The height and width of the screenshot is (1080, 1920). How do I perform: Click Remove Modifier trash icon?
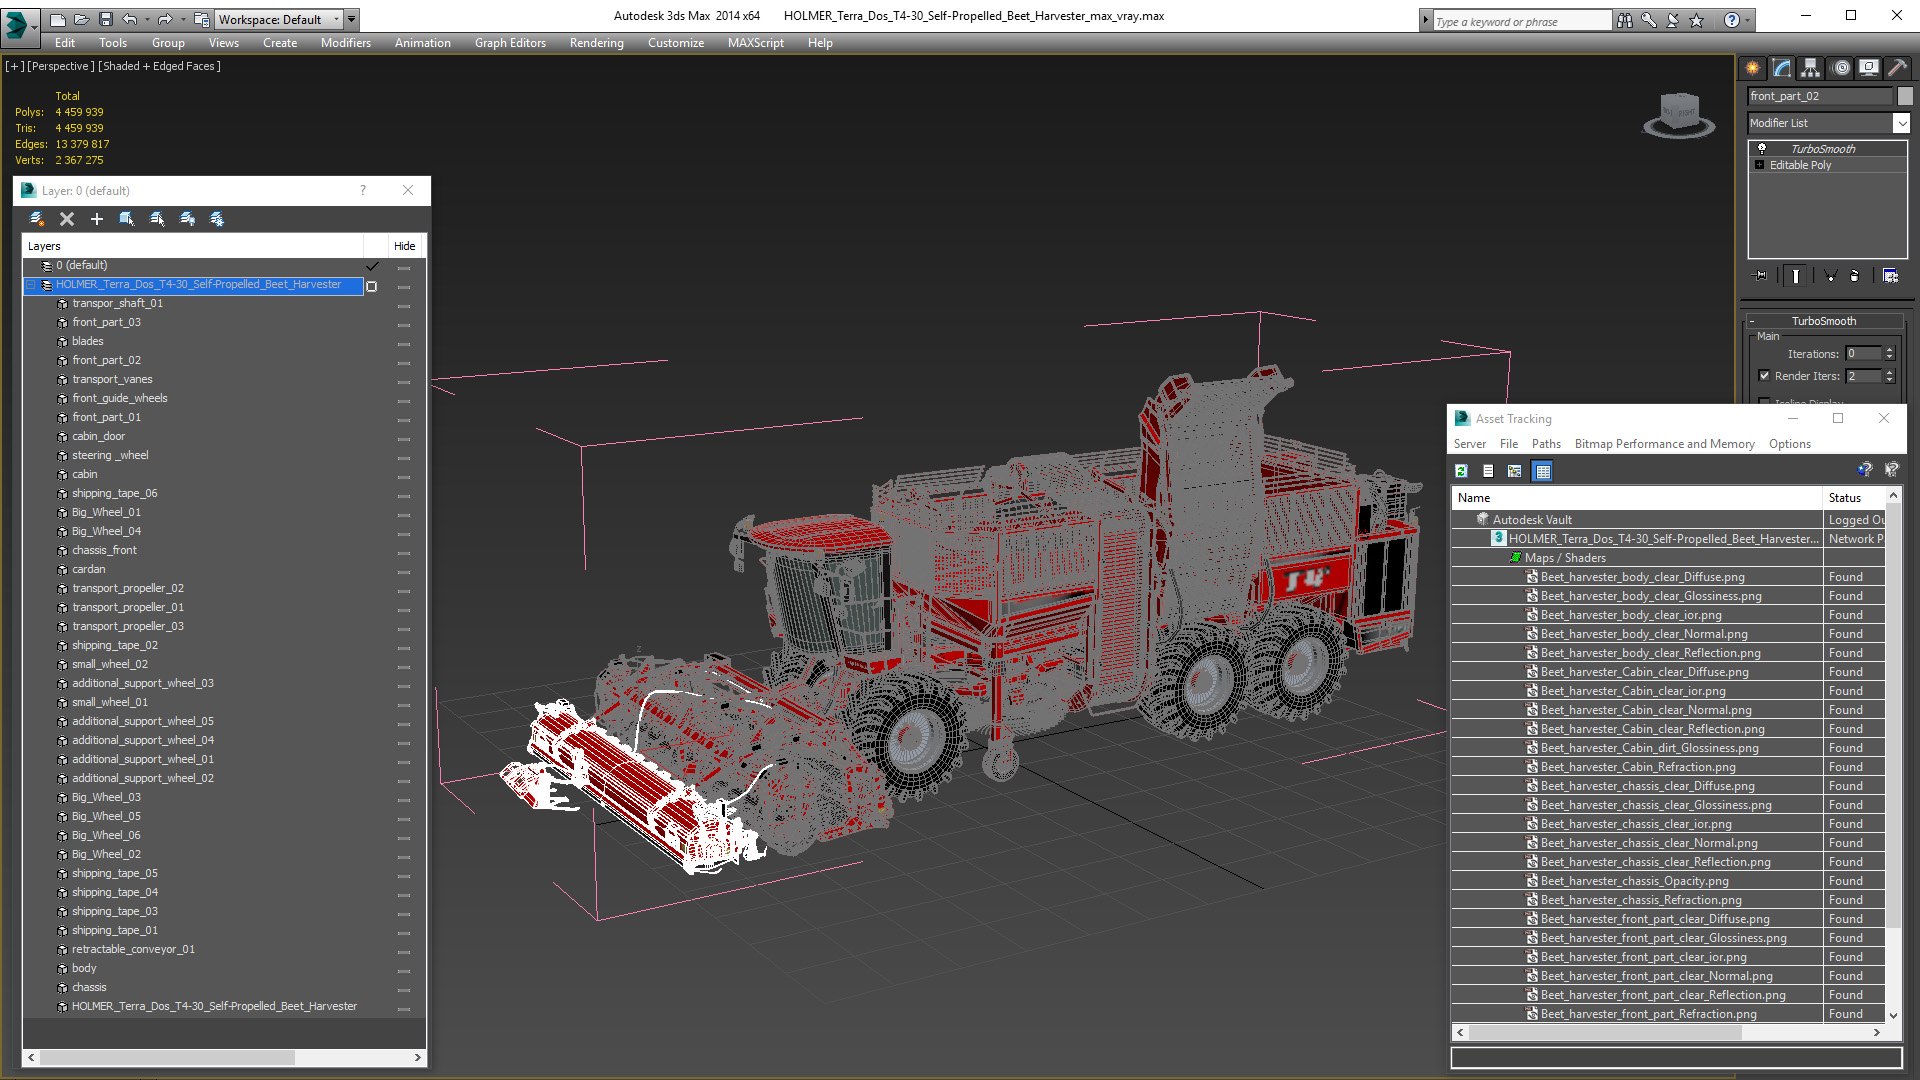pyautogui.click(x=1855, y=276)
